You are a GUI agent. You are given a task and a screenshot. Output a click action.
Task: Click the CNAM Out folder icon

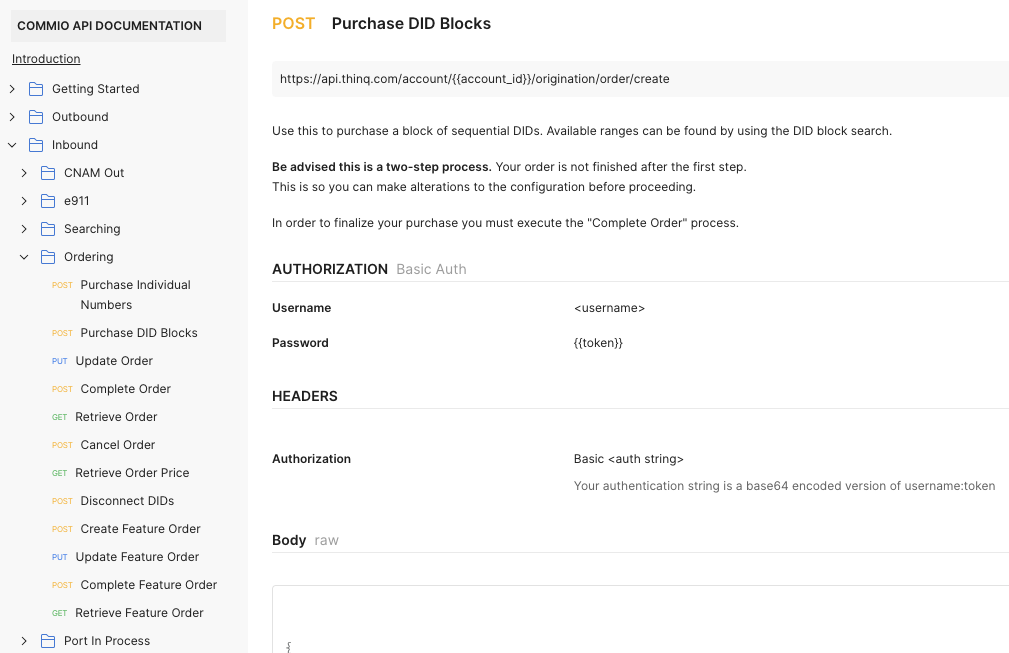48,172
